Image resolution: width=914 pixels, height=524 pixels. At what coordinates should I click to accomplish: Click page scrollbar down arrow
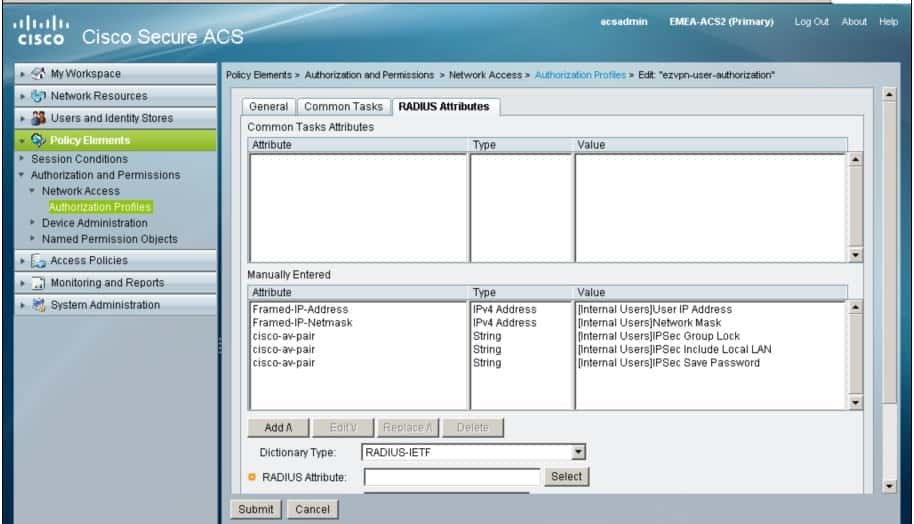[x=889, y=486]
